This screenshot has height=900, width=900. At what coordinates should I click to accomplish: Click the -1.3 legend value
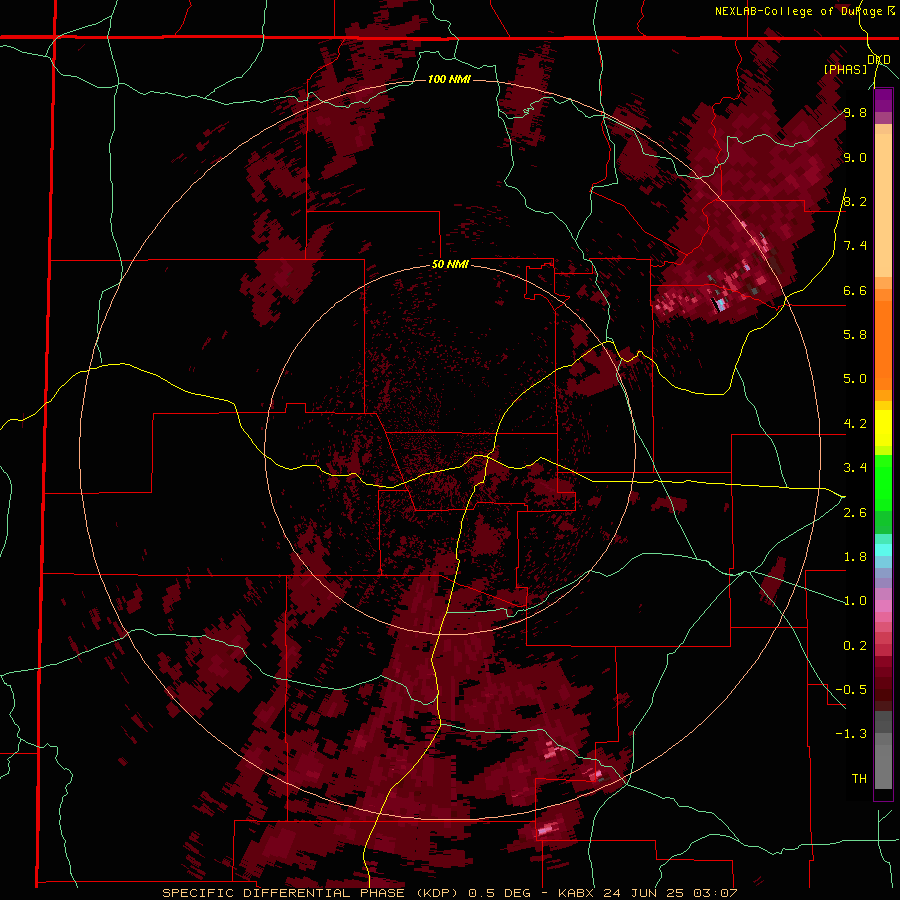[x=851, y=734]
